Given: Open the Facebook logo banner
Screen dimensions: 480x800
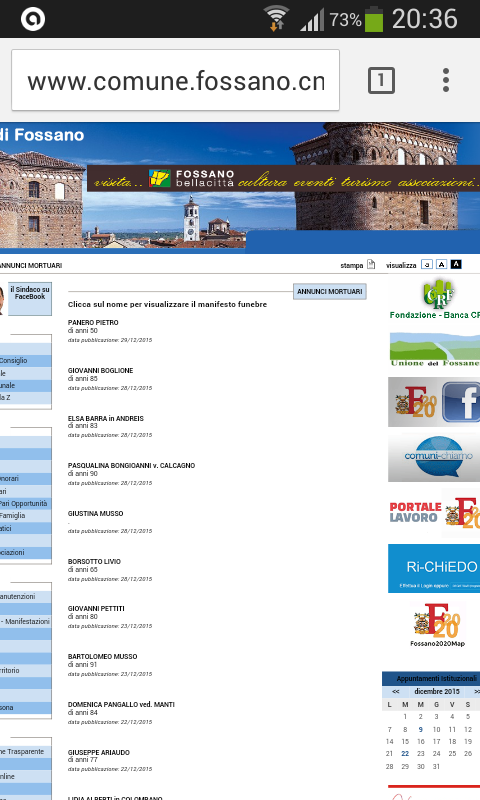Looking at the screenshot, I should pos(460,402).
